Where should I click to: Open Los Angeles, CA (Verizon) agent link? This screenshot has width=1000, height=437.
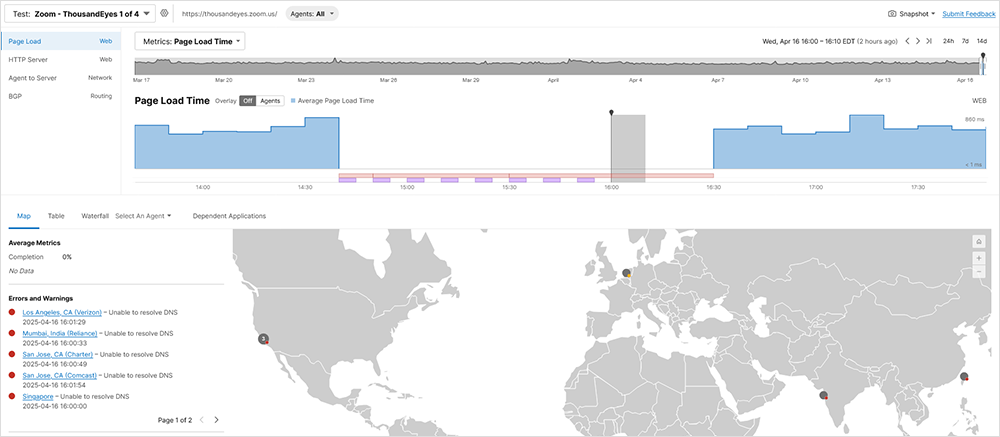click(62, 312)
